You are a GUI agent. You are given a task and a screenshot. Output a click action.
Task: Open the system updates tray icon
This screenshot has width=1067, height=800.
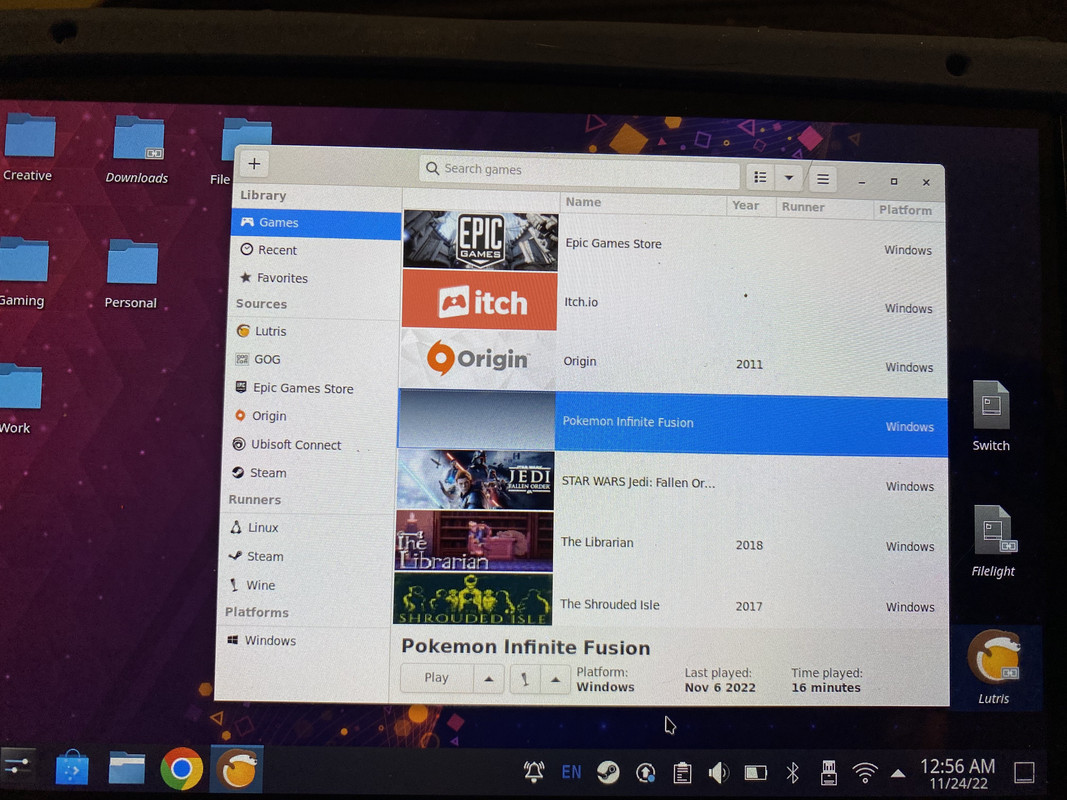click(645, 773)
